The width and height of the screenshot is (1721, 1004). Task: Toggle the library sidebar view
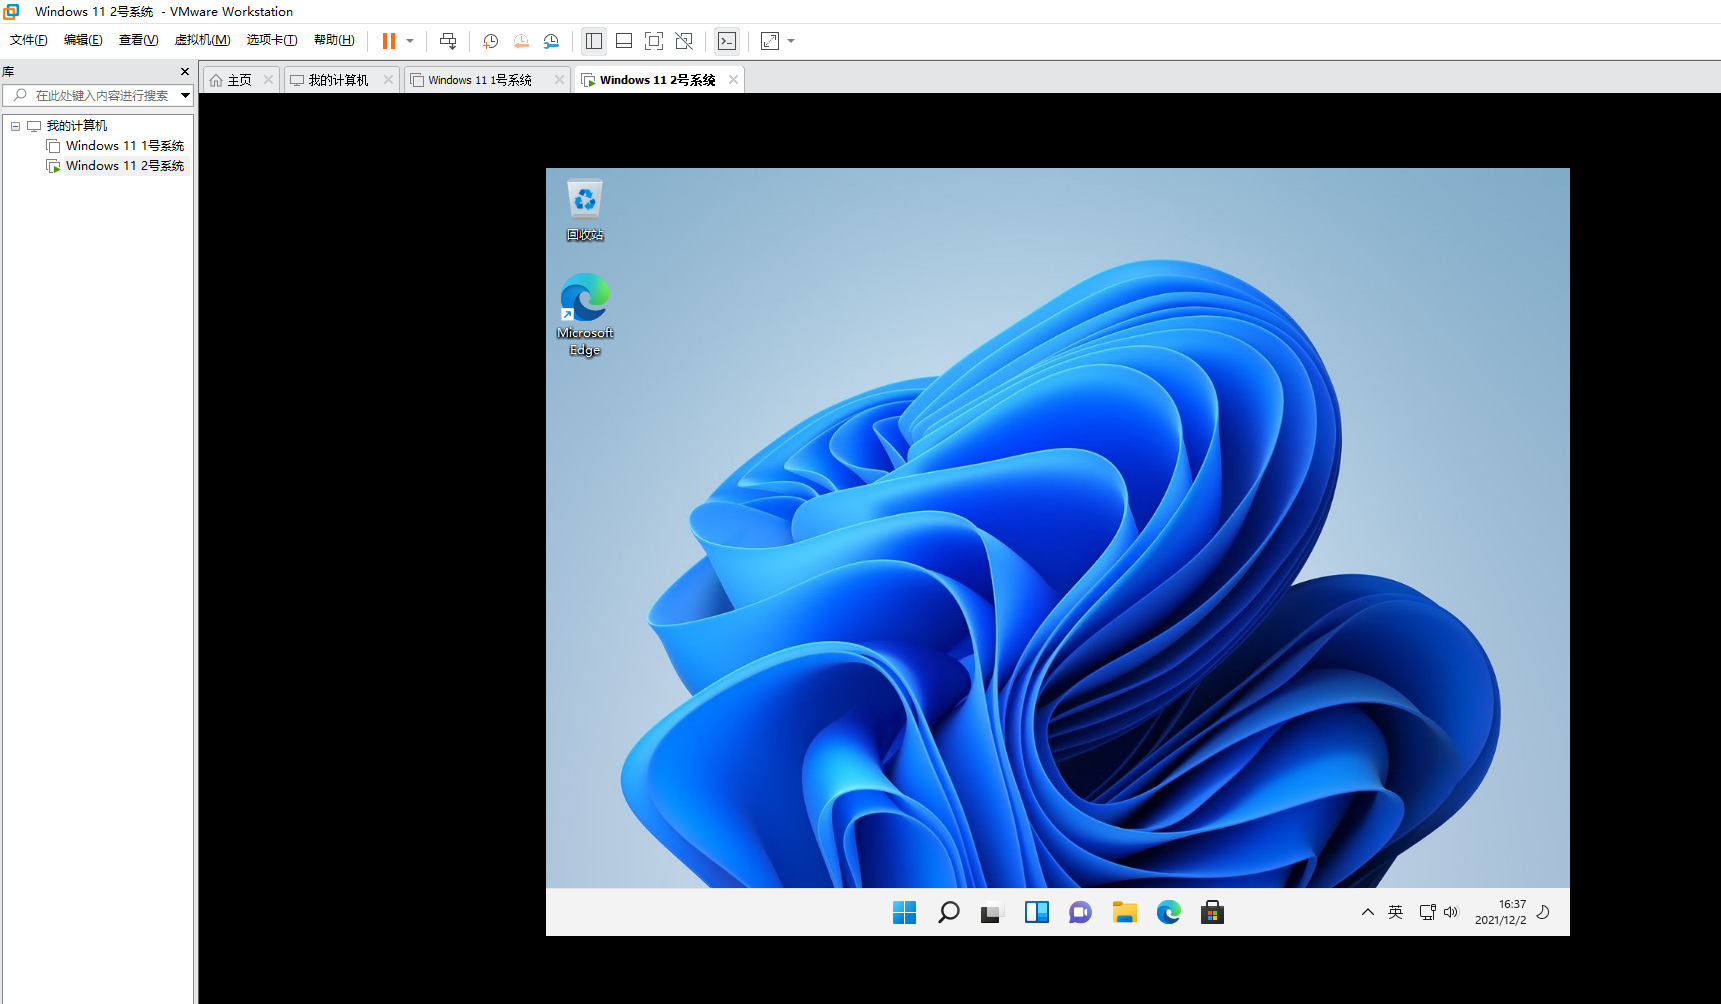tap(594, 41)
